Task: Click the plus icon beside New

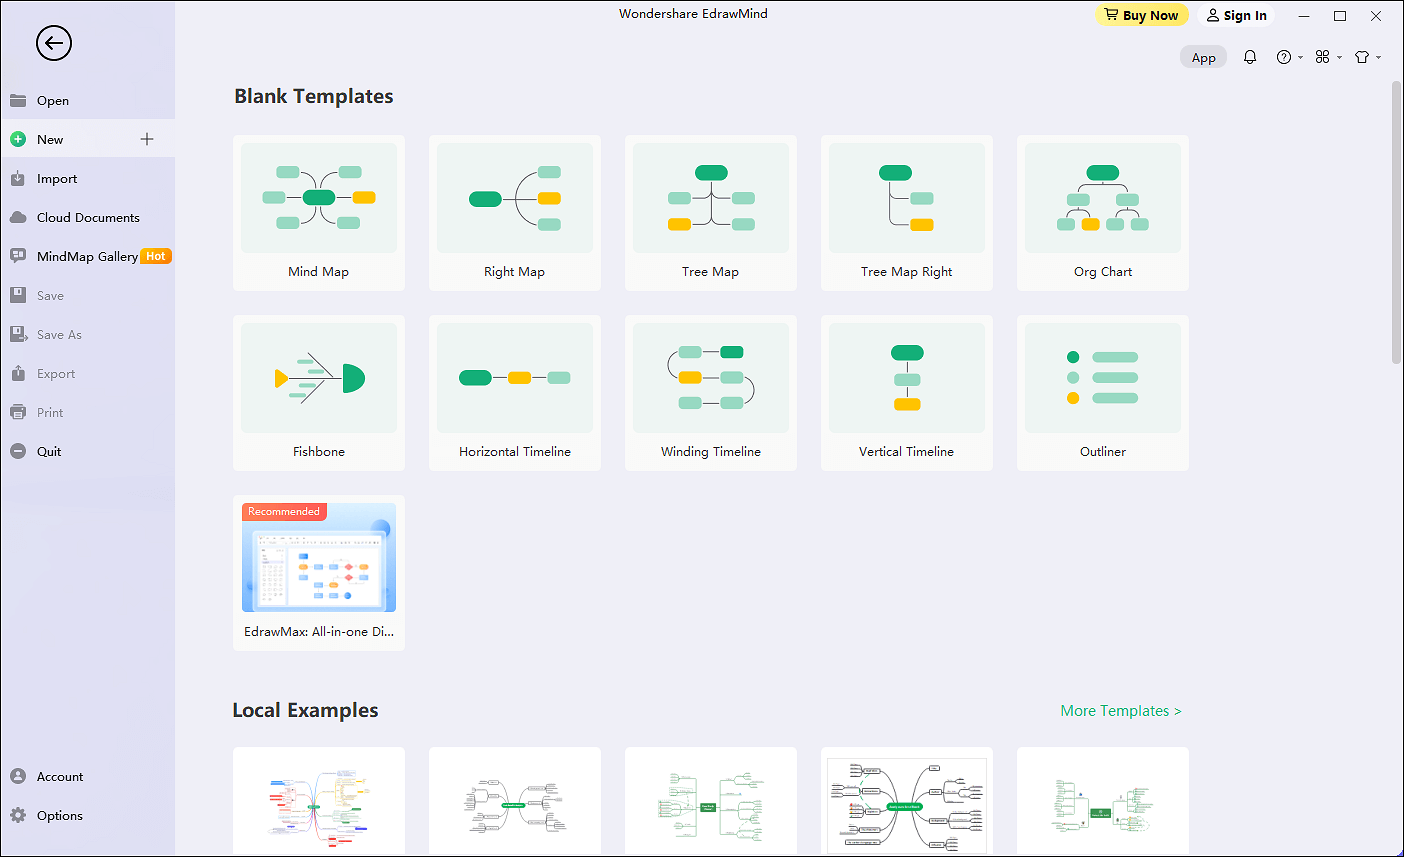Action: 147,139
